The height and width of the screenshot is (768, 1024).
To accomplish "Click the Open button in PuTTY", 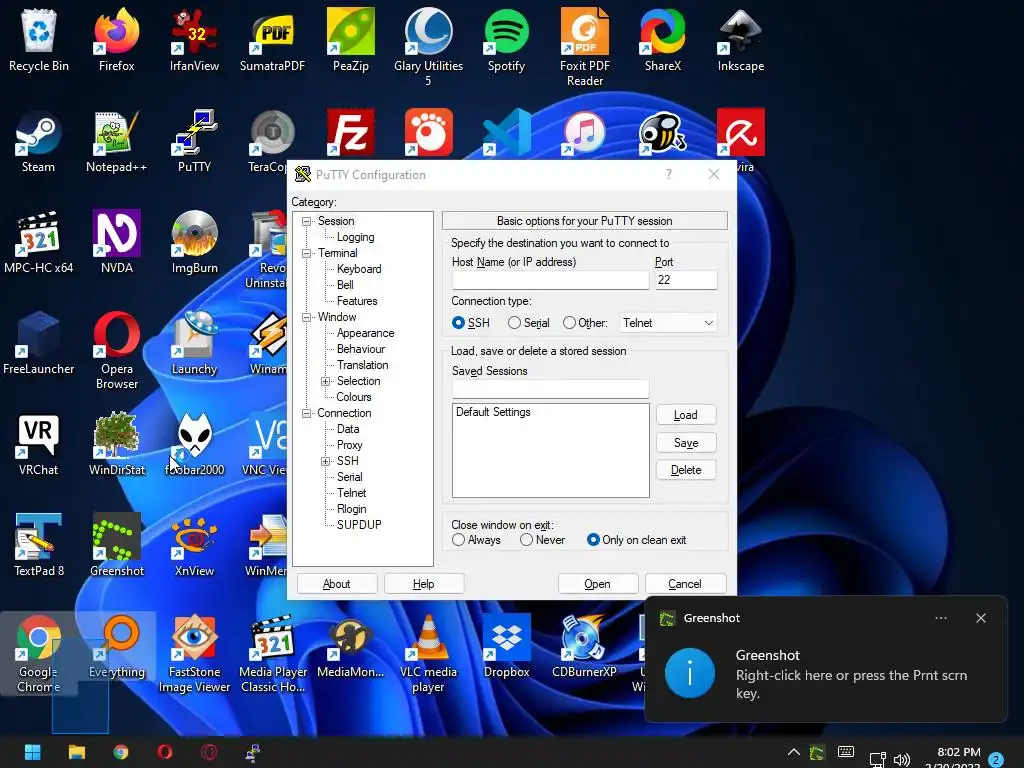I will coord(598,584).
